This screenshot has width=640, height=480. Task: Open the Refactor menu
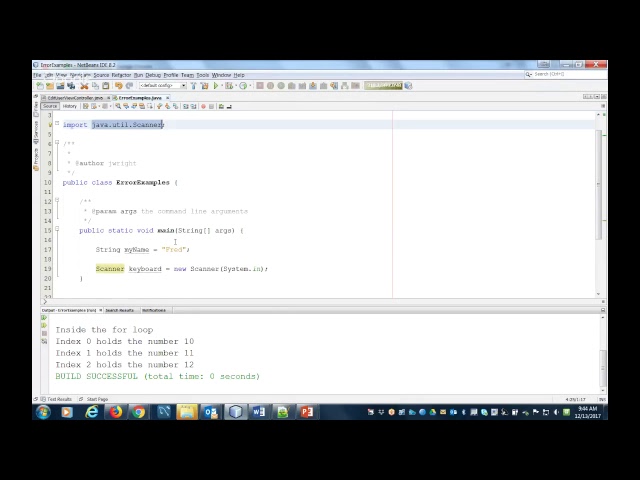pos(121,75)
